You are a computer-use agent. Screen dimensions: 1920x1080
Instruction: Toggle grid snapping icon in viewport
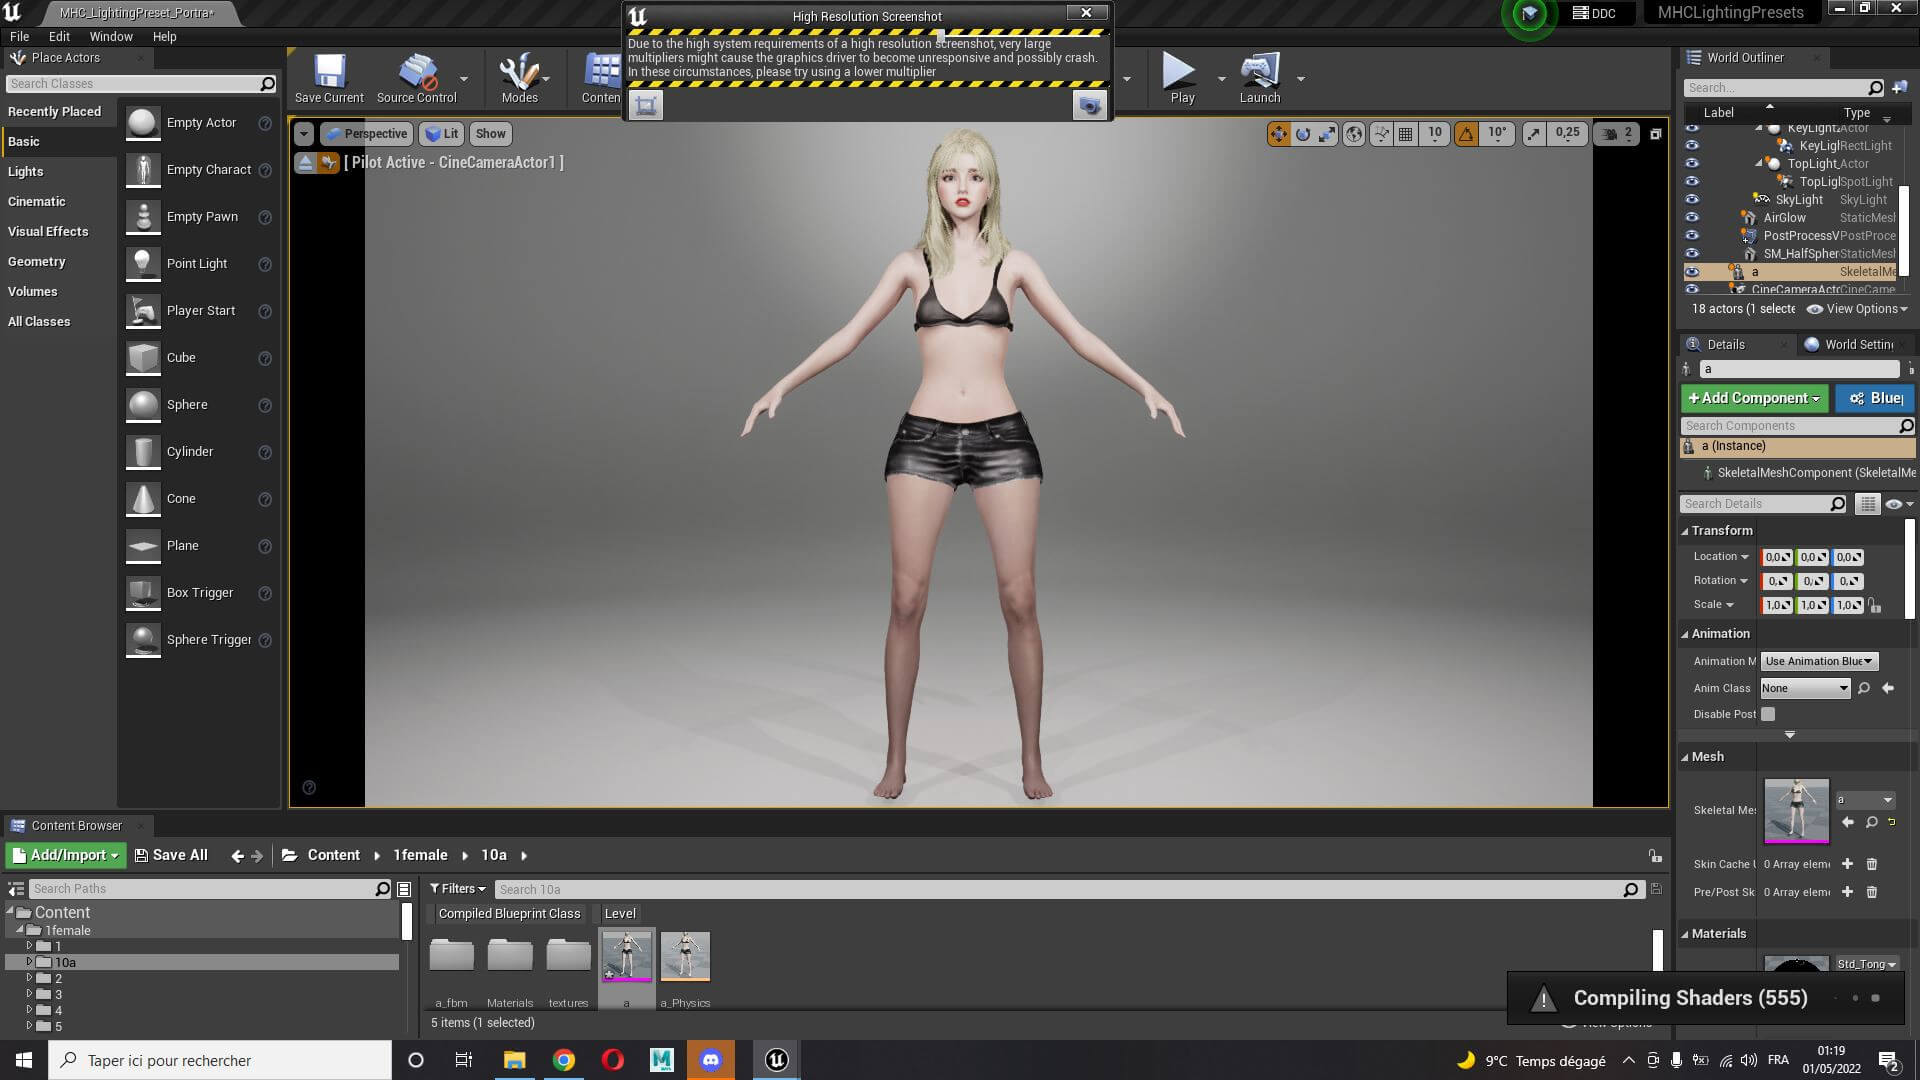click(1406, 134)
